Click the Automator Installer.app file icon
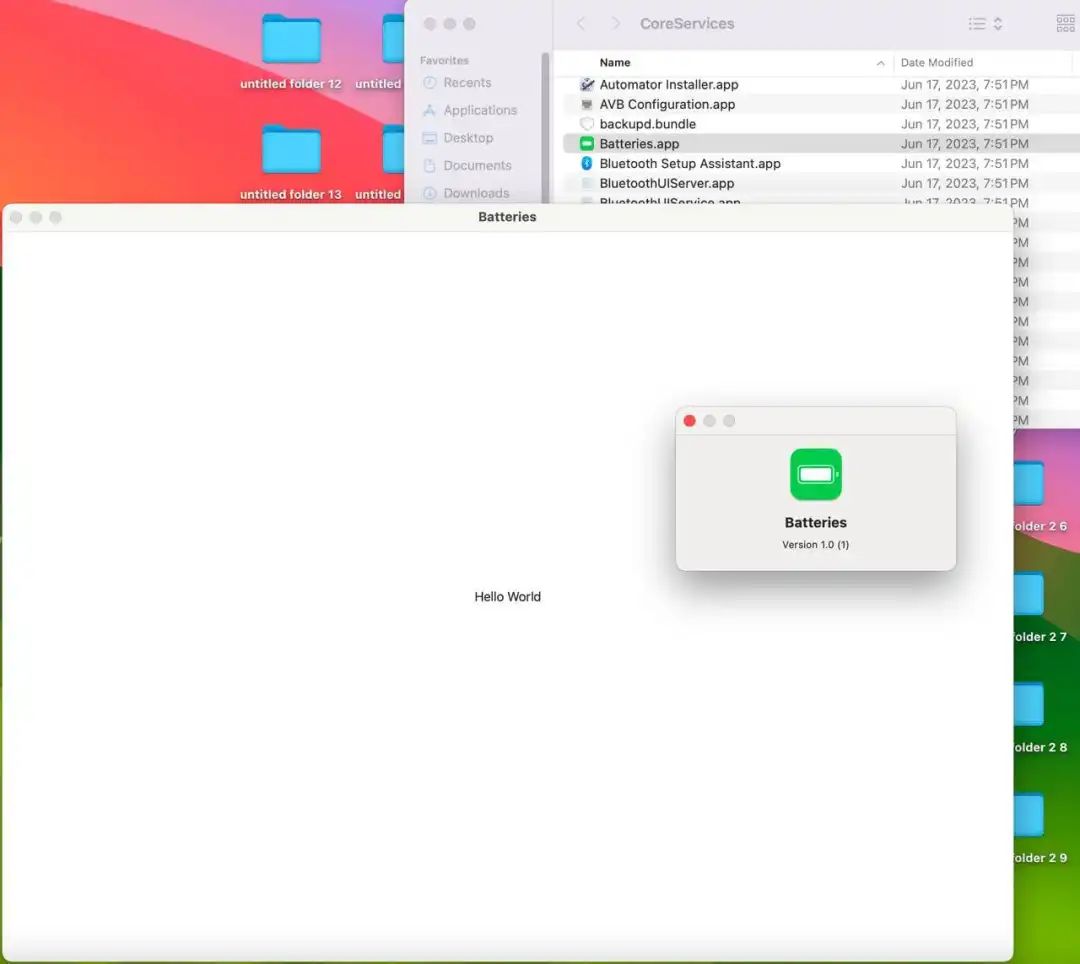1080x964 pixels. tap(587, 85)
